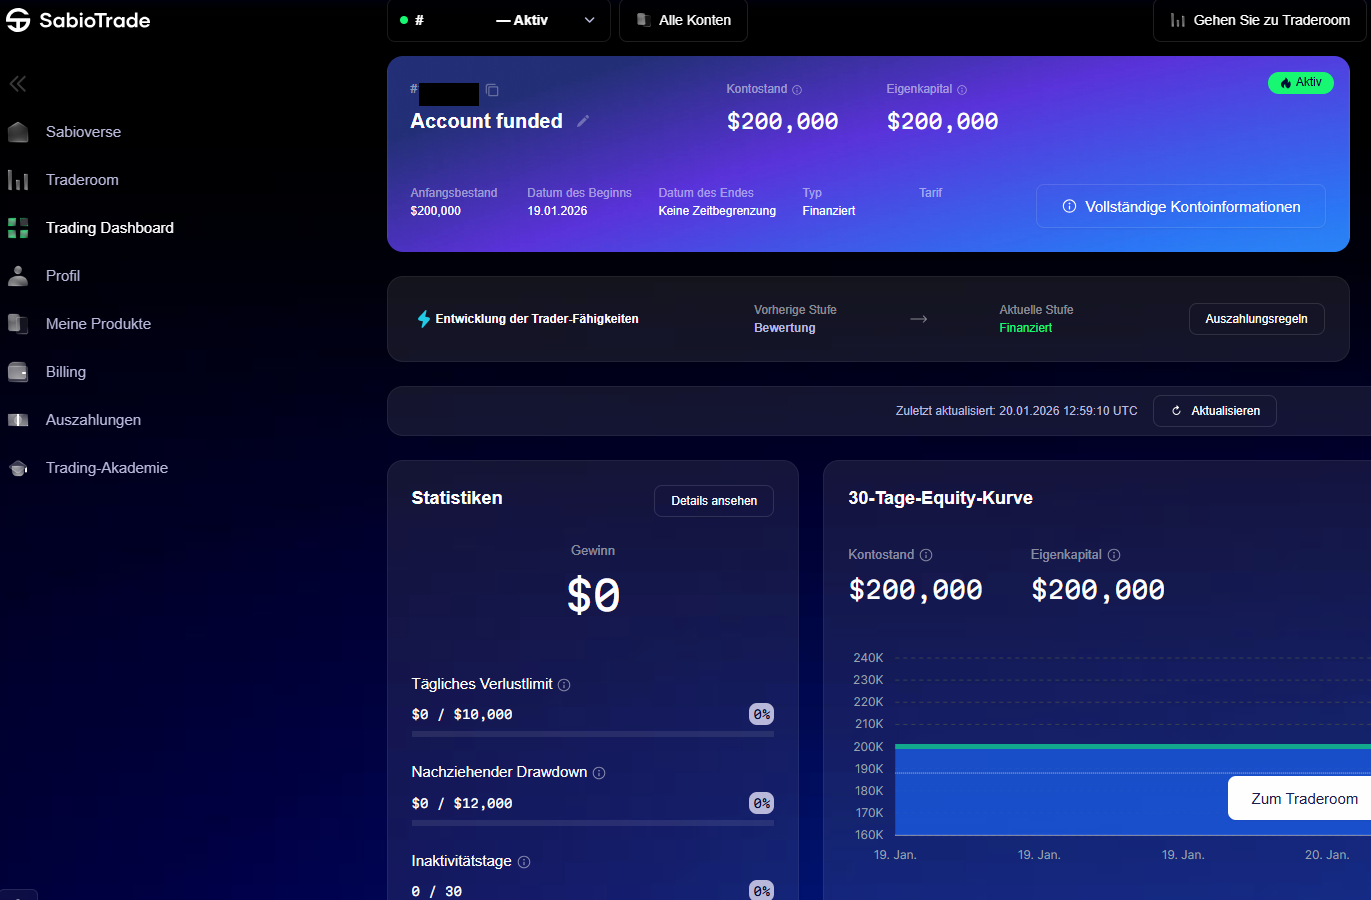The image size is (1371, 900).
Task: Select the Auszahlungen sidebar icon
Action: pos(17,419)
